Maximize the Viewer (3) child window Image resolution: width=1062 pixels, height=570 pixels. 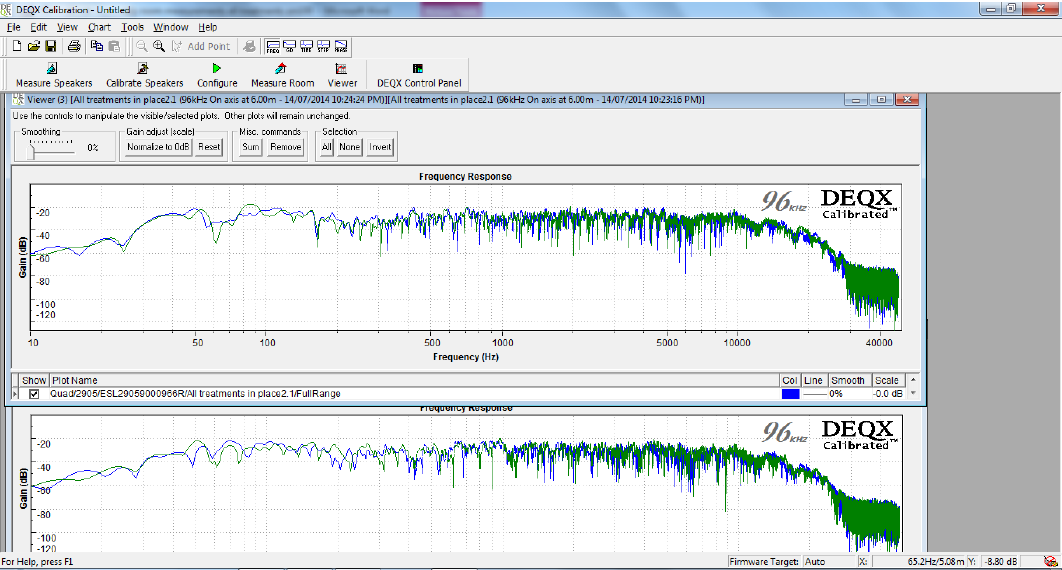click(881, 100)
